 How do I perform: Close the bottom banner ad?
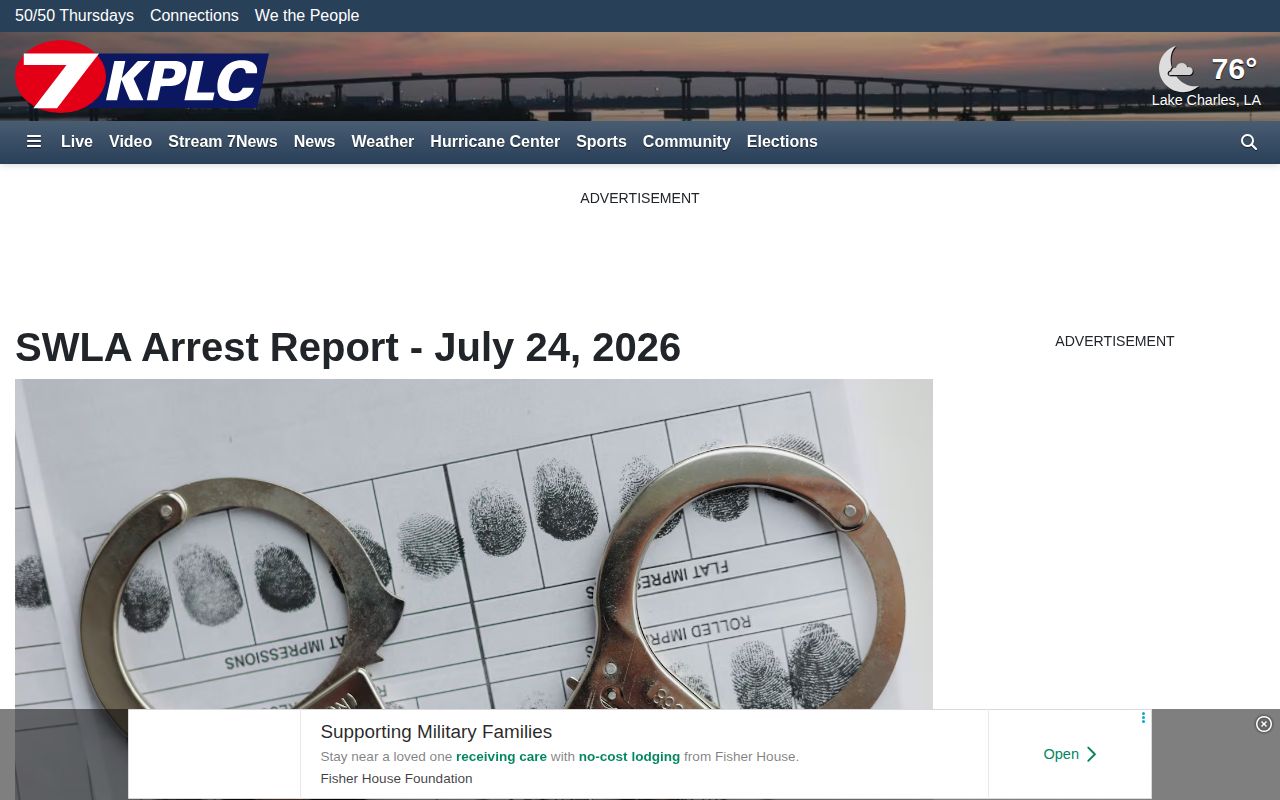1264,724
